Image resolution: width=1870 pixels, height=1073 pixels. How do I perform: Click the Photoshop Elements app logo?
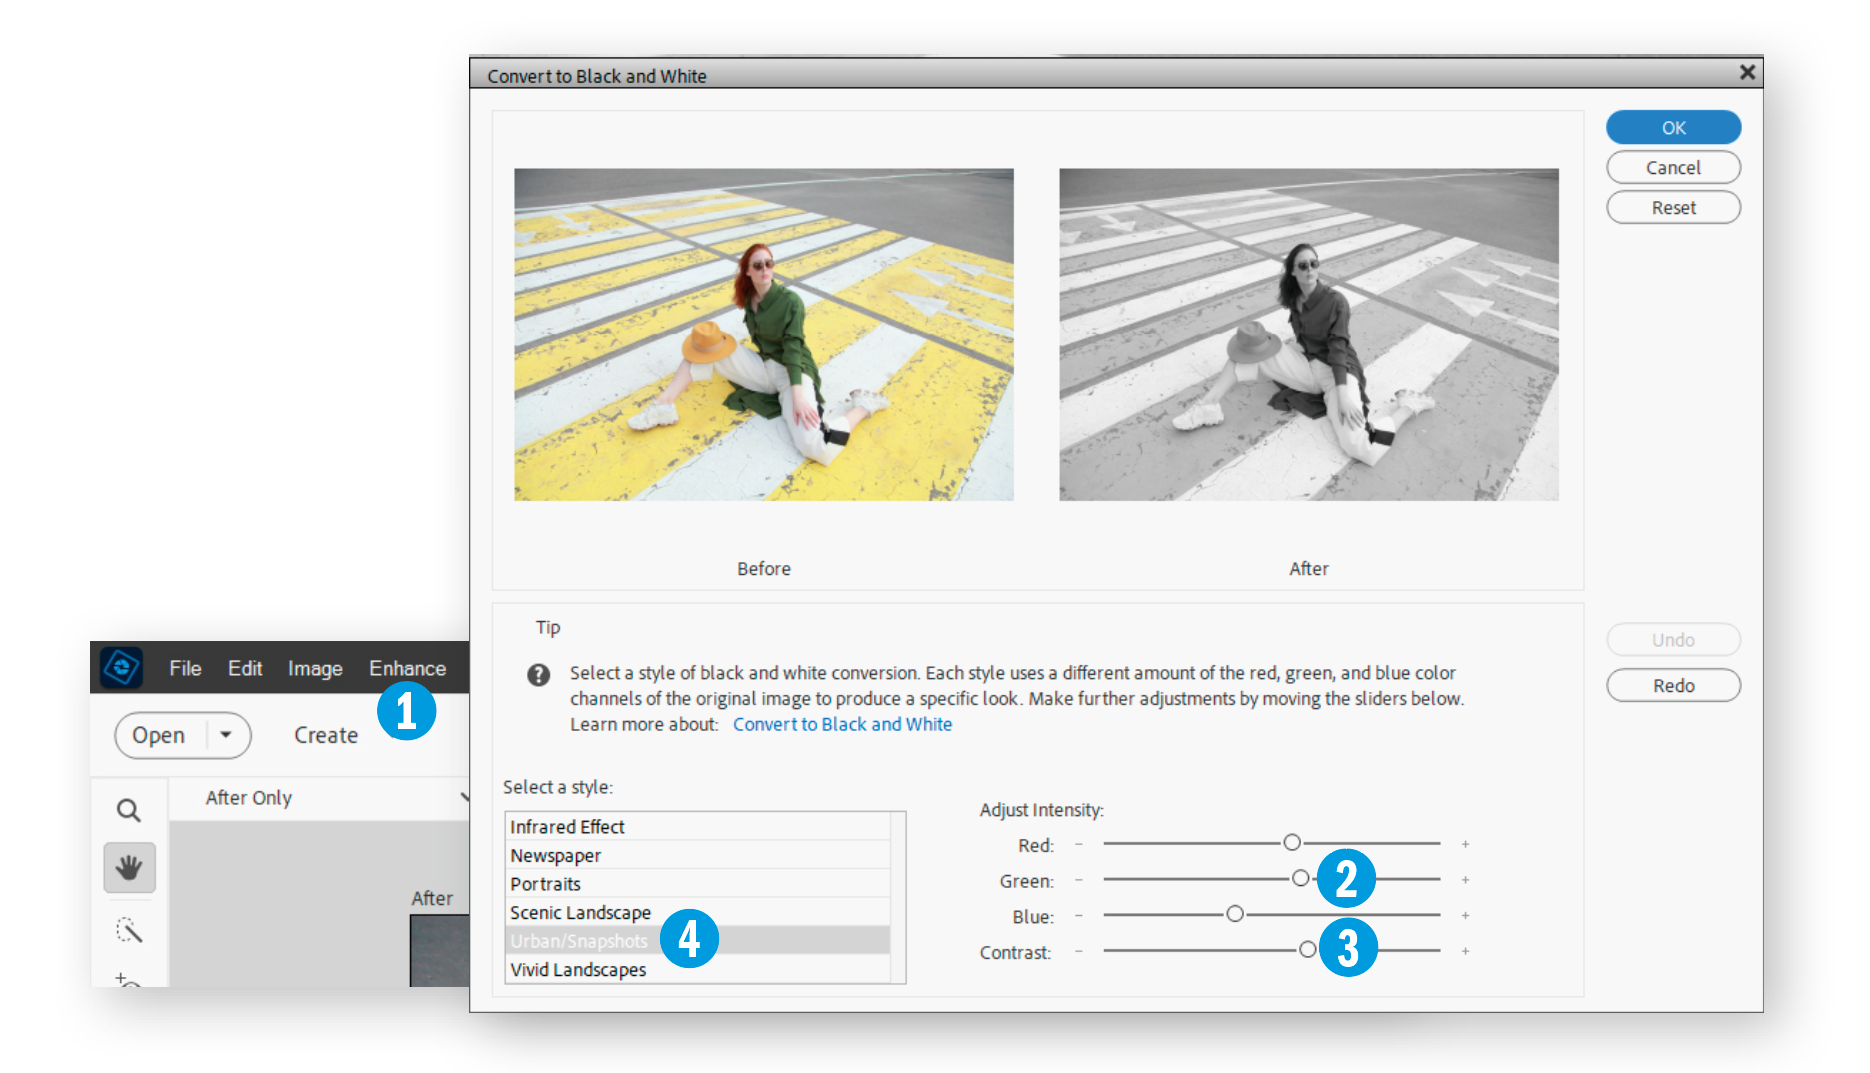point(122,667)
